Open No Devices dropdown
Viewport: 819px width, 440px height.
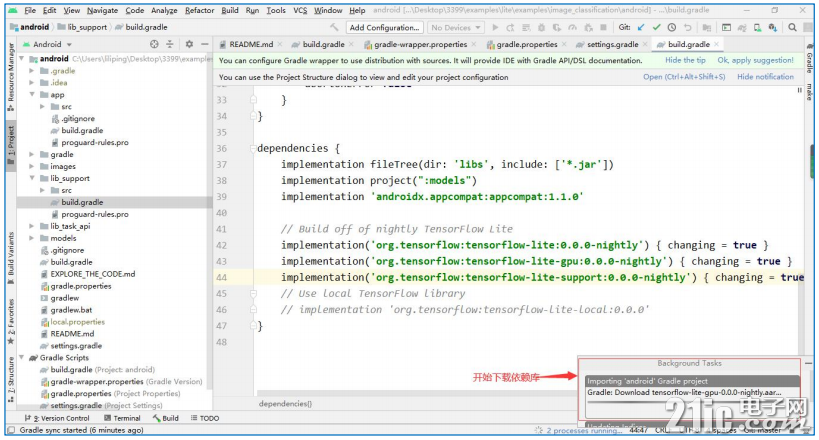pyautogui.click(x=456, y=27)
